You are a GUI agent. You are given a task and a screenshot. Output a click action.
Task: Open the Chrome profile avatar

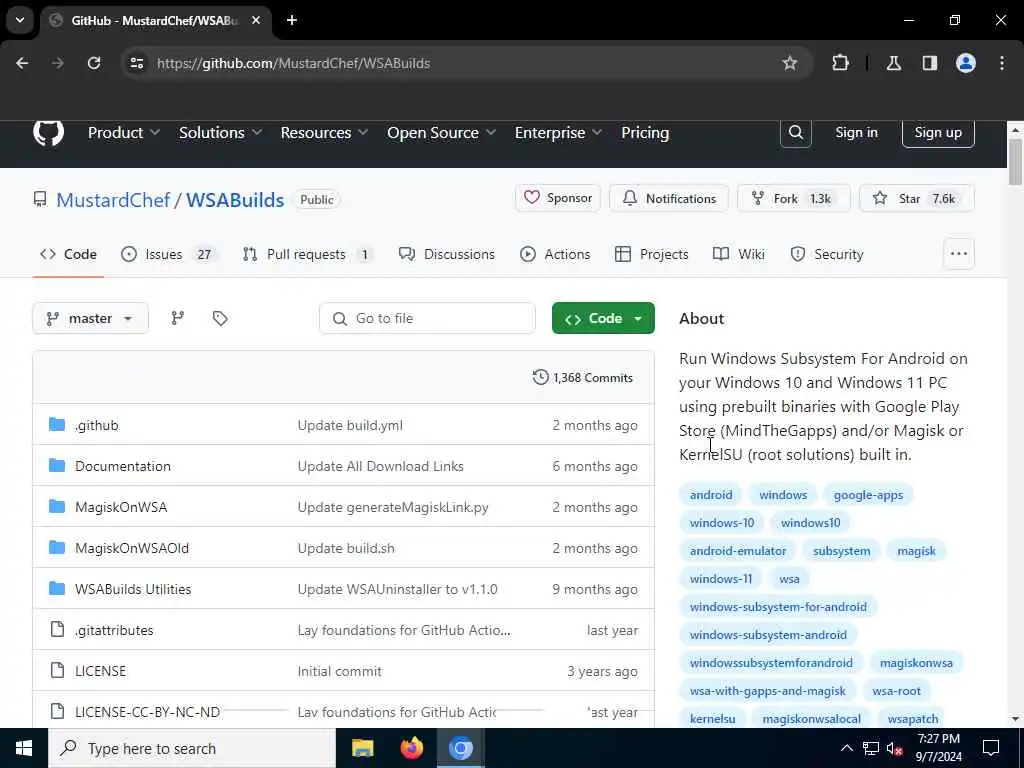tap(966, 63)
